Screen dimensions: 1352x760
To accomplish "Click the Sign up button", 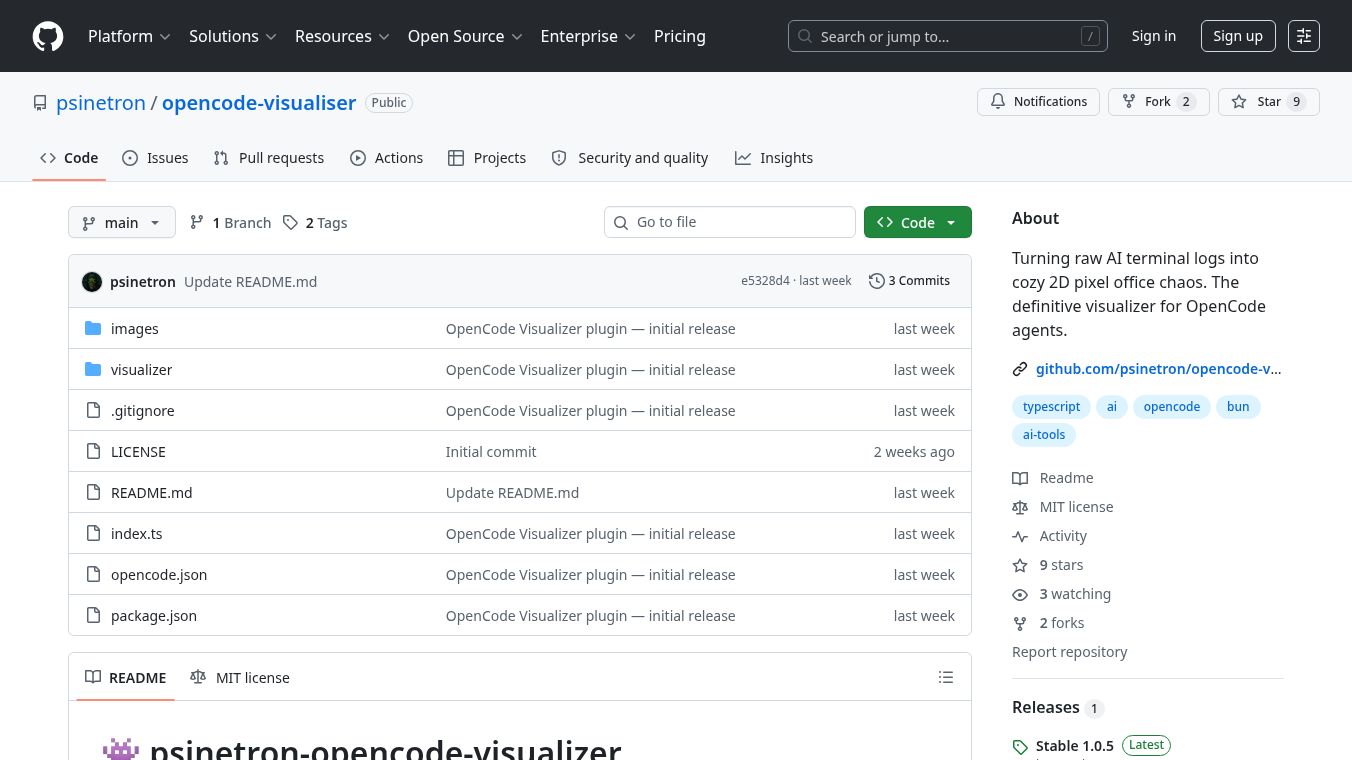I will pos(1238,36).
